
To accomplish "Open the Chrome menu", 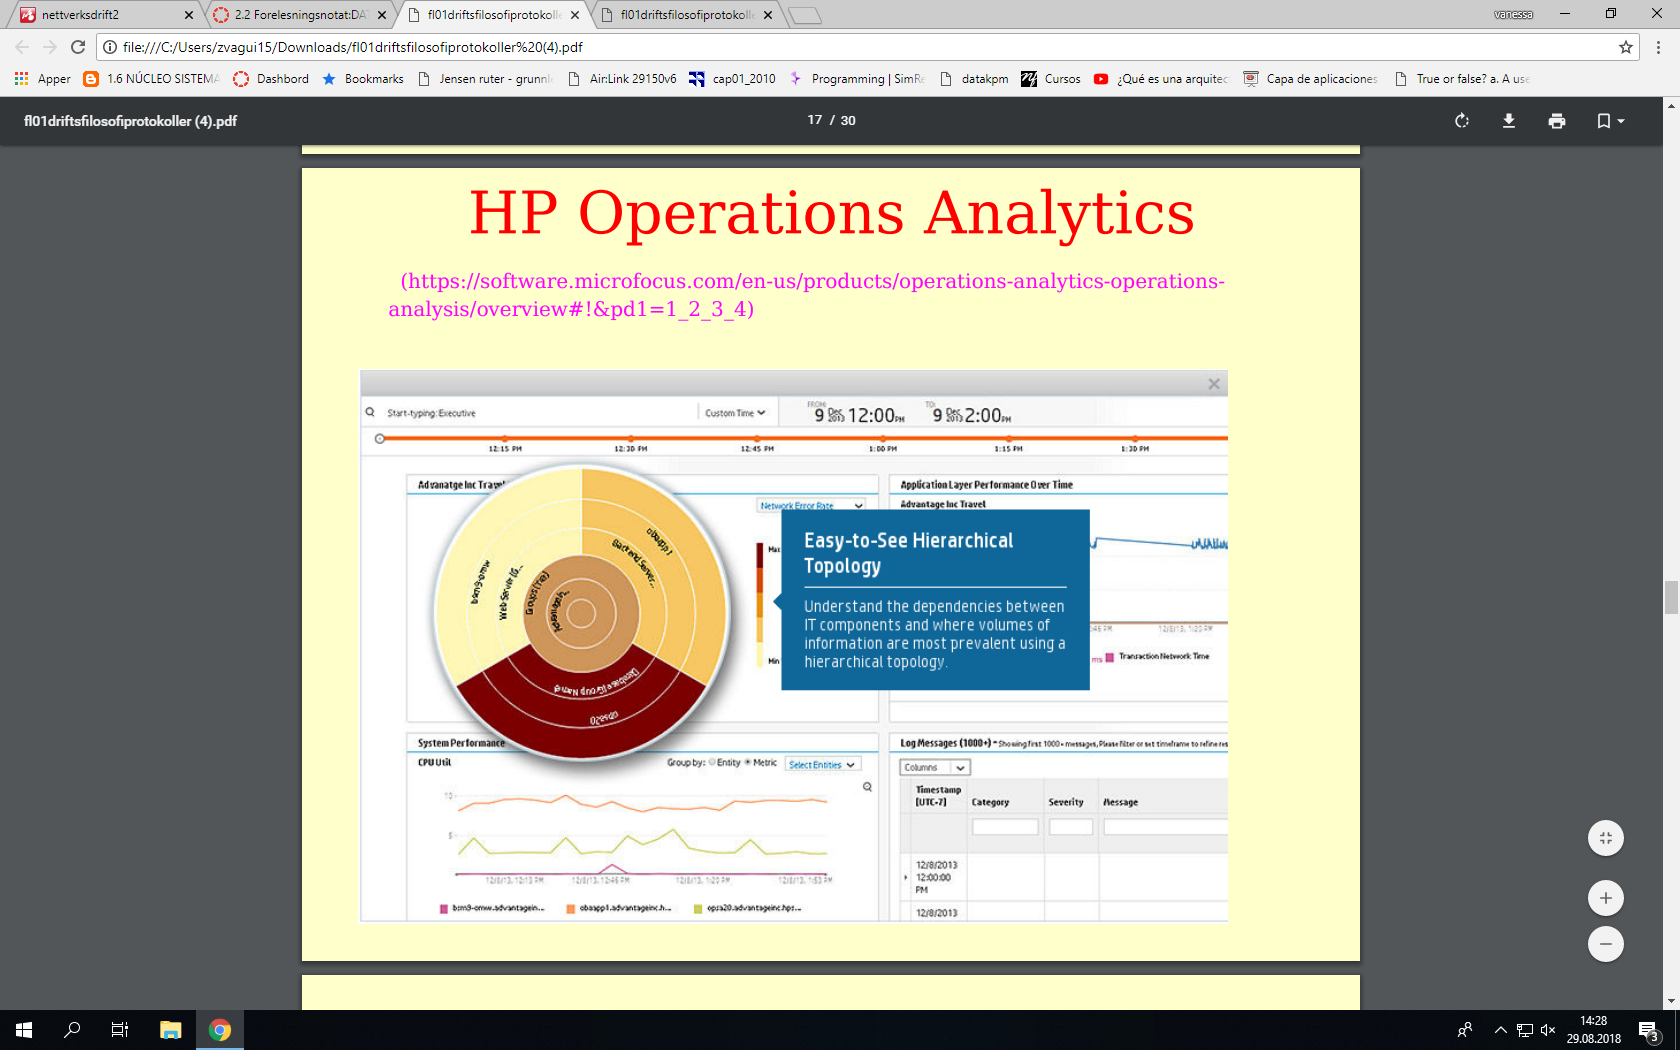I will click(1658, 47).
